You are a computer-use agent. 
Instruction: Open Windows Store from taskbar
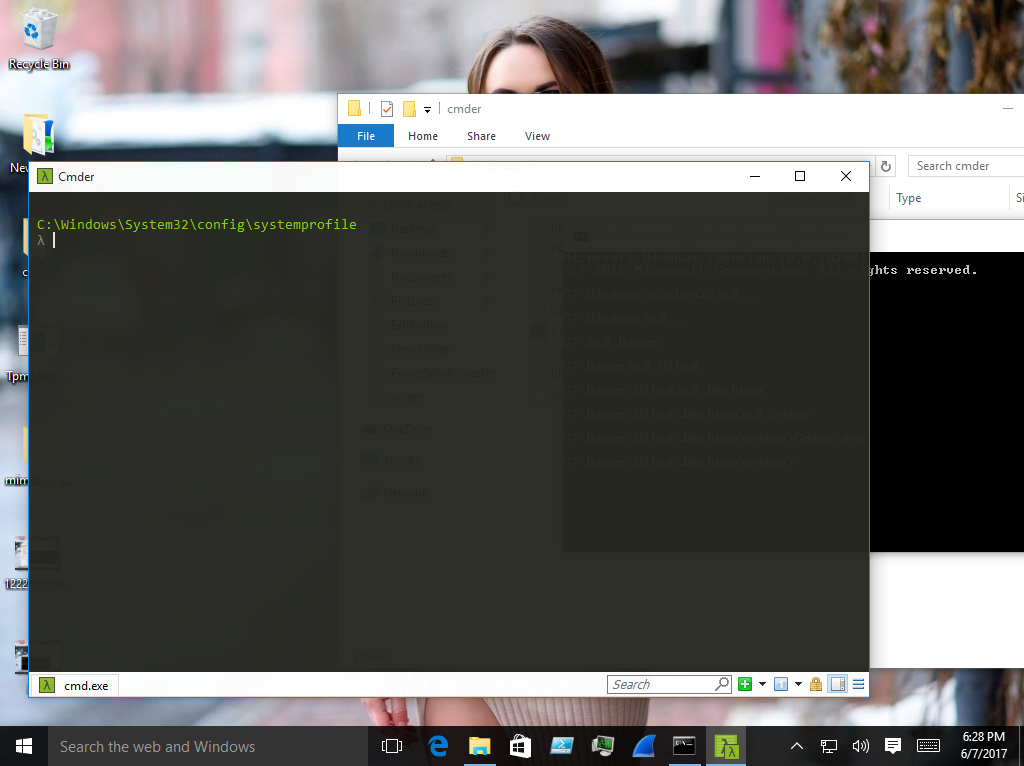tap(520, 746)
